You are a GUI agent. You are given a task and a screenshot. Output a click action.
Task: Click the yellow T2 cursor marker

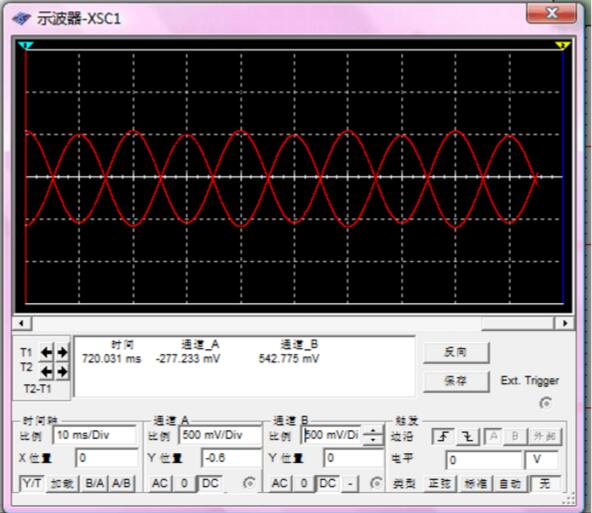(x=563, y=46)
